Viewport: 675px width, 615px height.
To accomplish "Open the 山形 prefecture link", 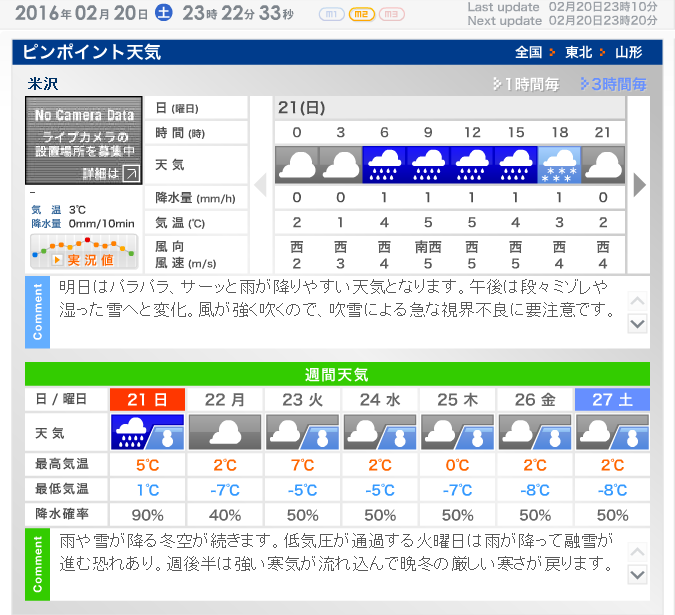I will (629, 52).
